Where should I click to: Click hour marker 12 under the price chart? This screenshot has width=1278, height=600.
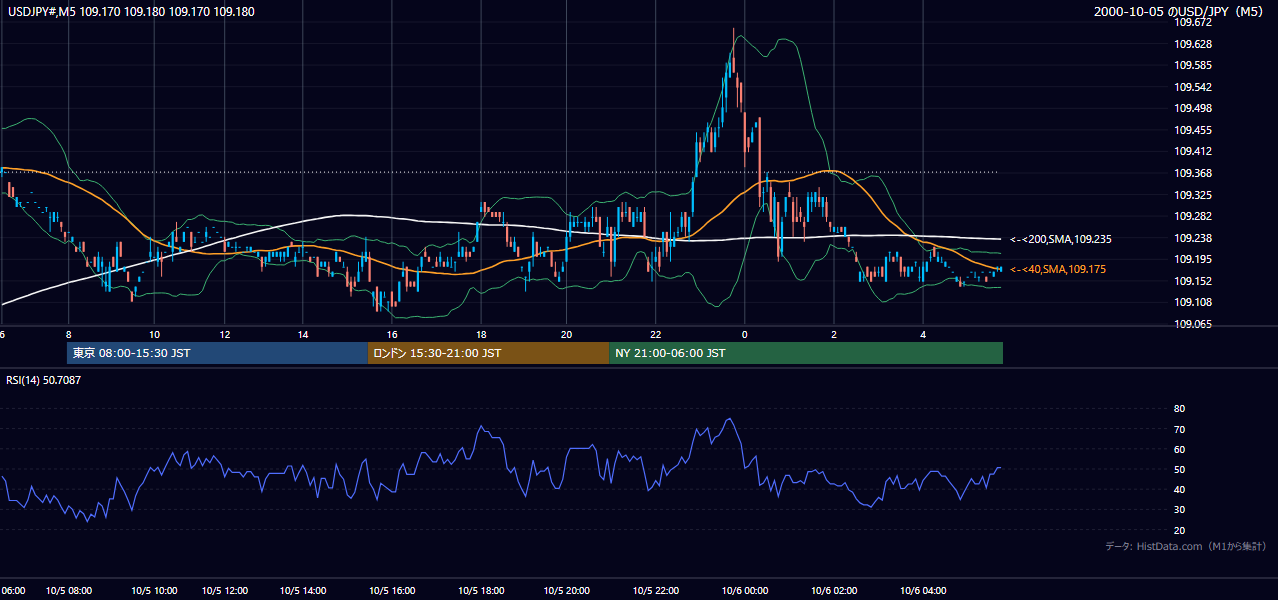pos(224,335)
